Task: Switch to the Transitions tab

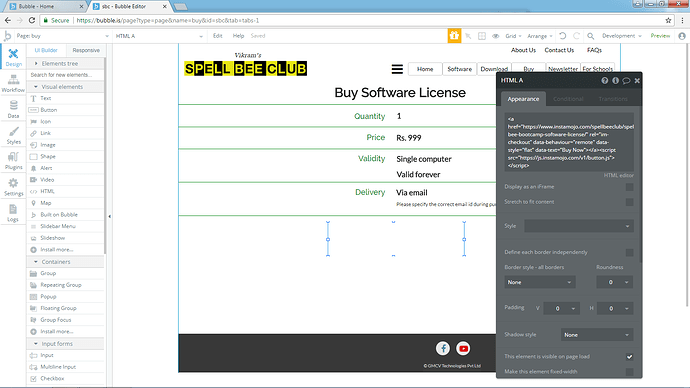Action: pyautogui.click(x=613, y=99)
